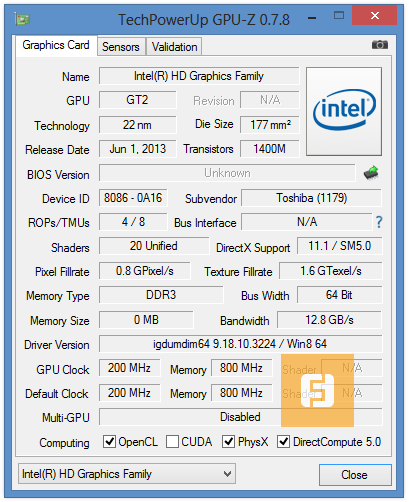Click the Subvendor field Toshiba (1179)
This screenshot has width=409, height=502.
point(311,198)
